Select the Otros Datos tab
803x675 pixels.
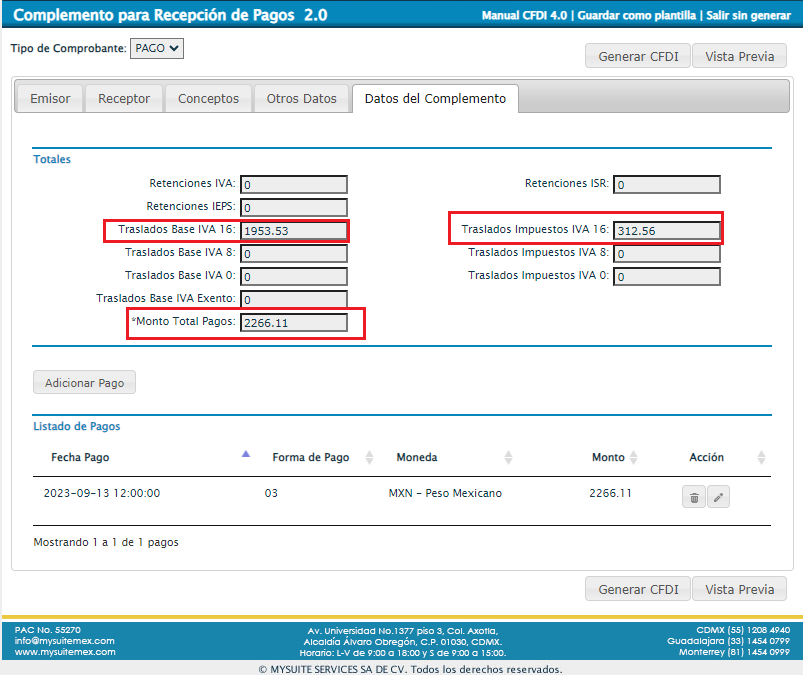click(x=301, y=99)
